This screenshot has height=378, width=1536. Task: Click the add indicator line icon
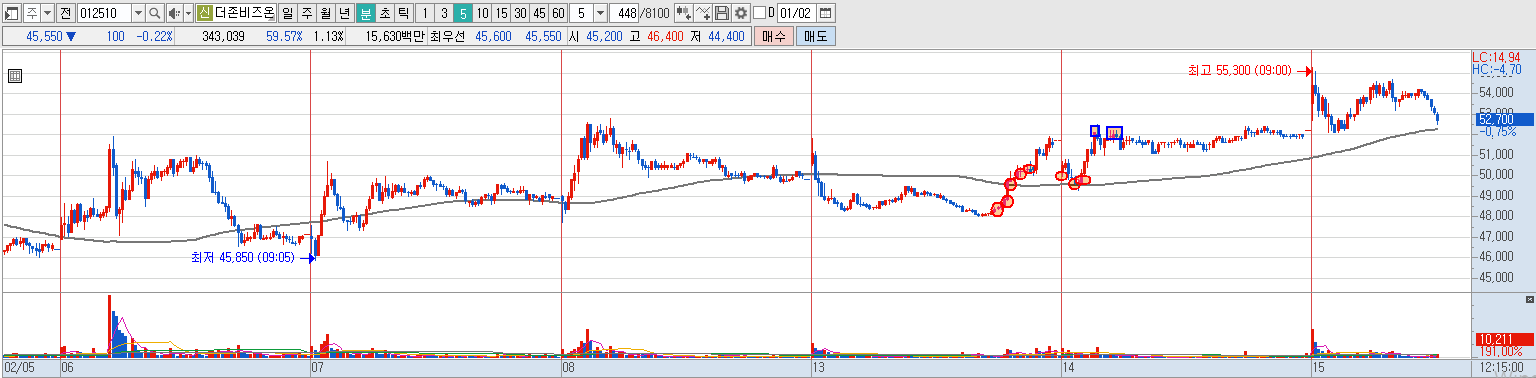click(x=704, y=13)
